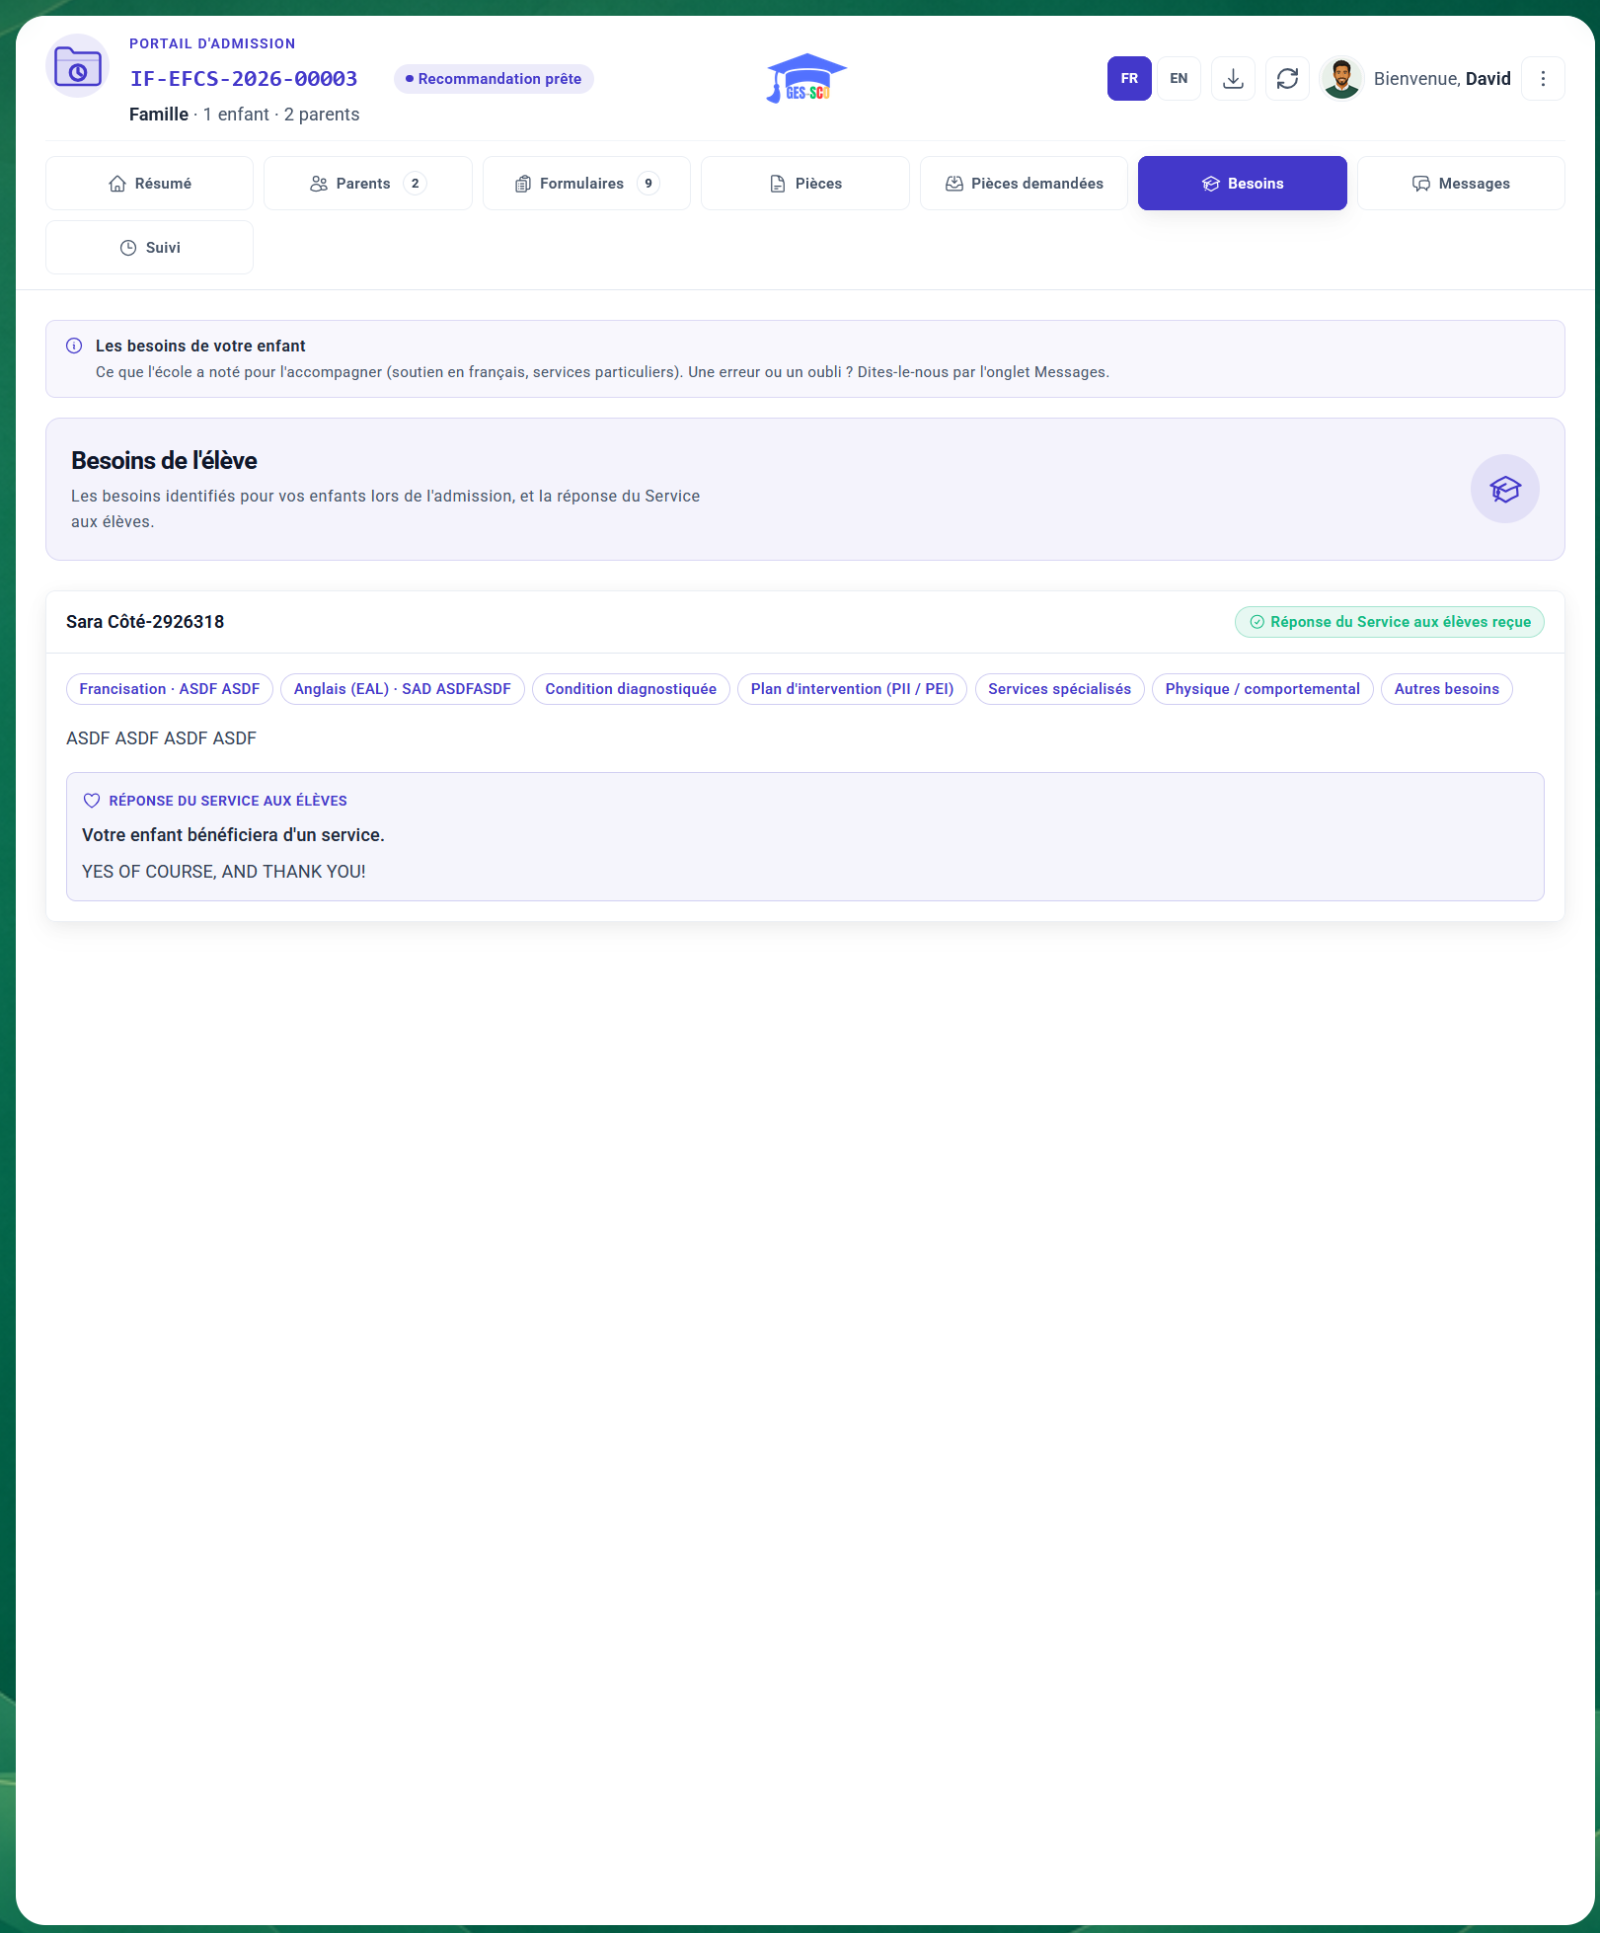Click the admission folder clock icon
Viewport: 1600px width, 1933px height.
point(78,67)
